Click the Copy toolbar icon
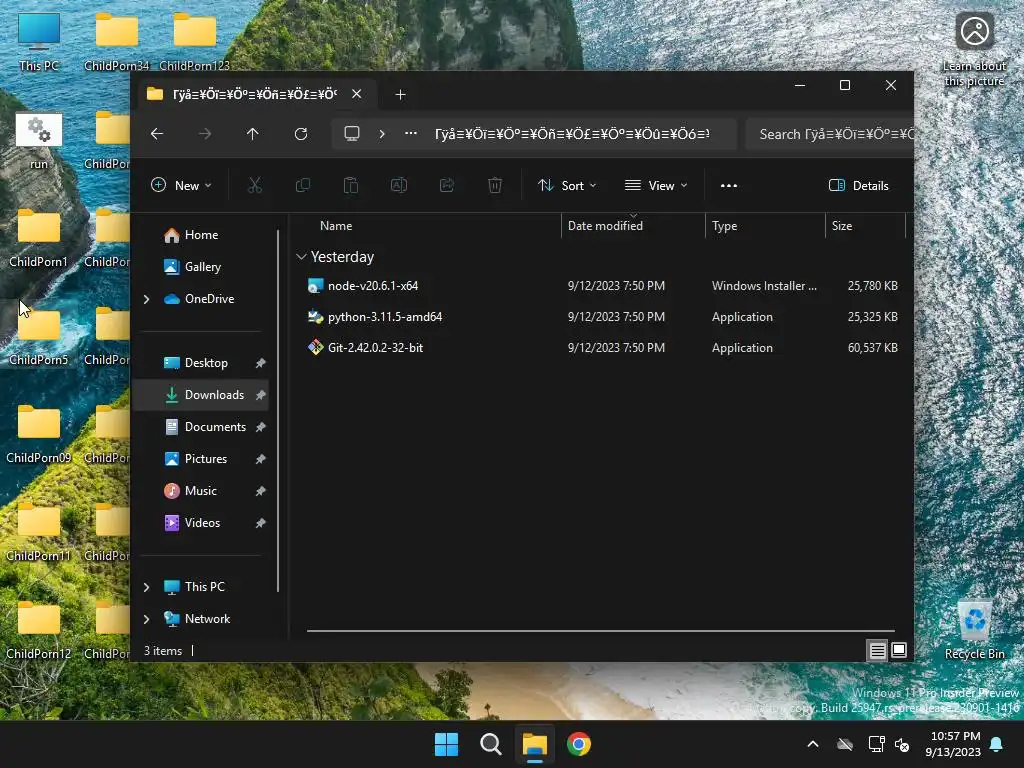The height and width of the screenshot is (768, 1024). (x=303, y=185)
